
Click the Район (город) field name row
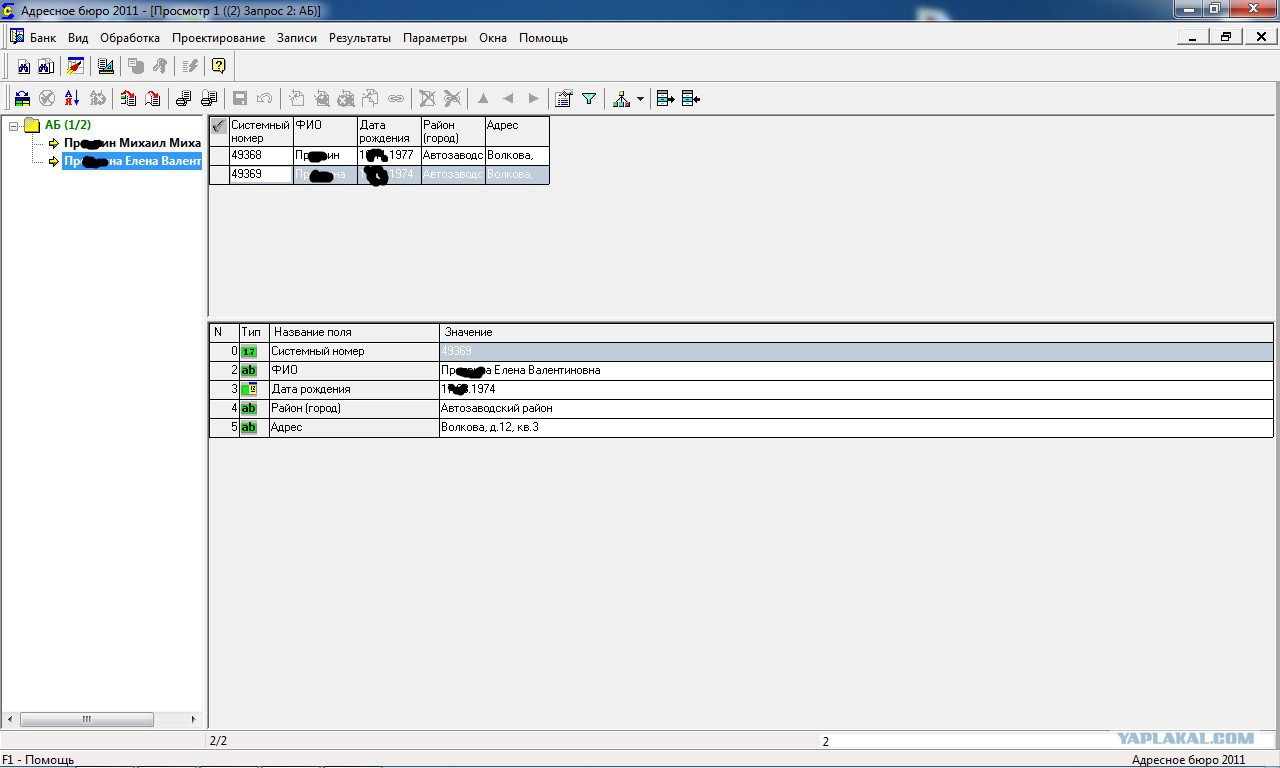(354, 408)
